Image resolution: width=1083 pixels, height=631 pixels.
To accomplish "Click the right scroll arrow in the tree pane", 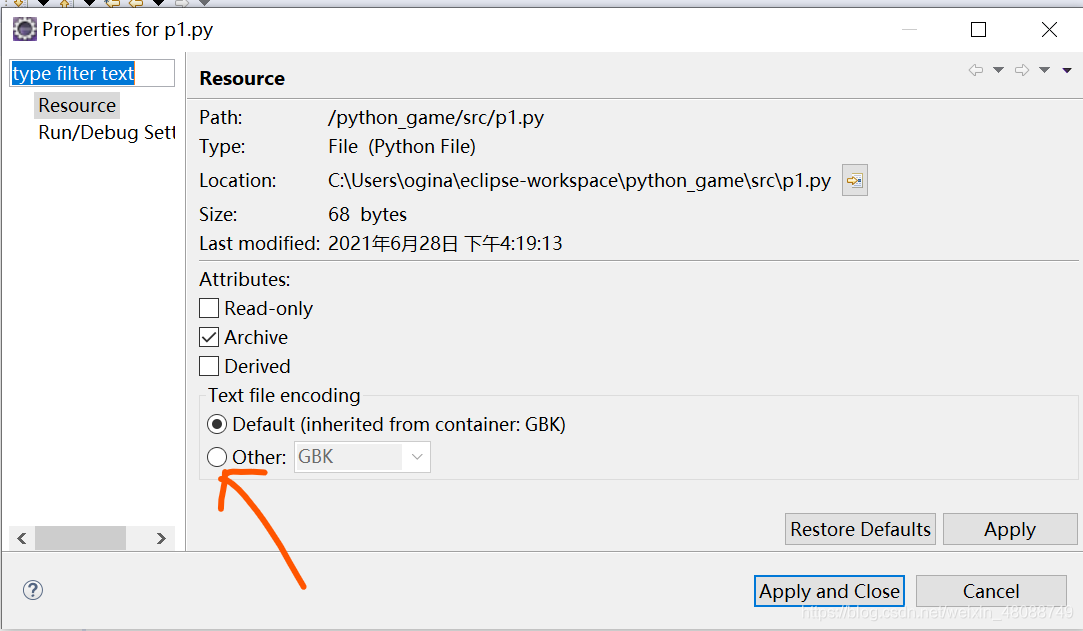I will coord(161,539).
